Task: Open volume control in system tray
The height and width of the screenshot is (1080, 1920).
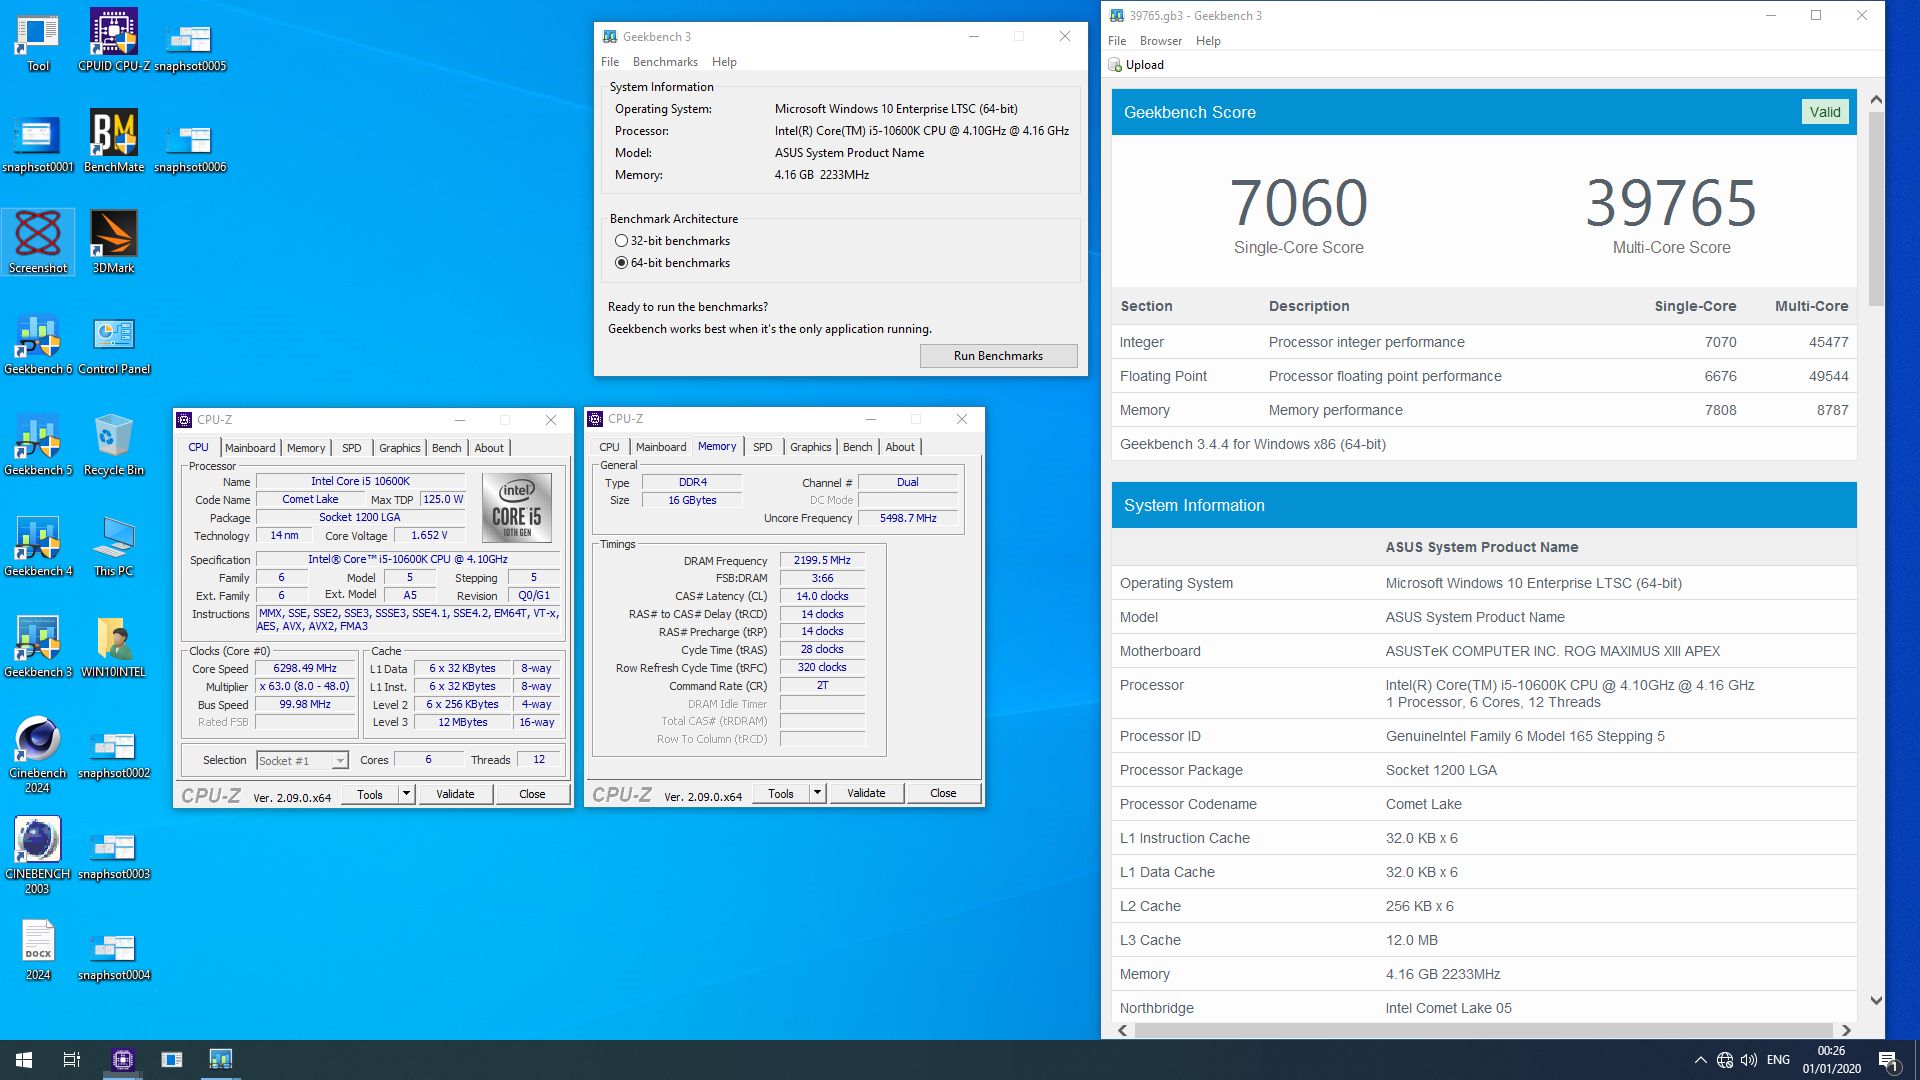Action: click(1749, 1060)
